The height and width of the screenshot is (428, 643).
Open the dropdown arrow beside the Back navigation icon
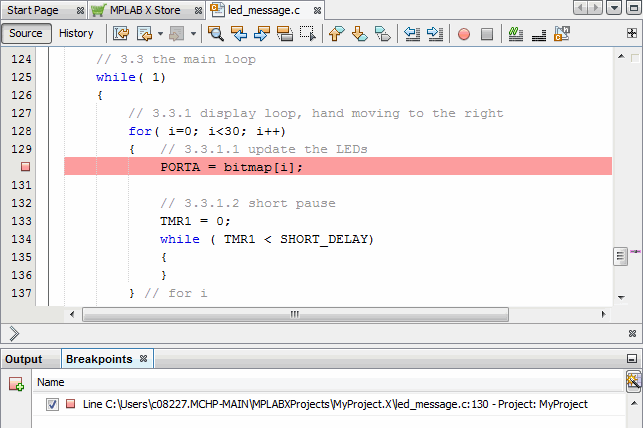(159, 33)
